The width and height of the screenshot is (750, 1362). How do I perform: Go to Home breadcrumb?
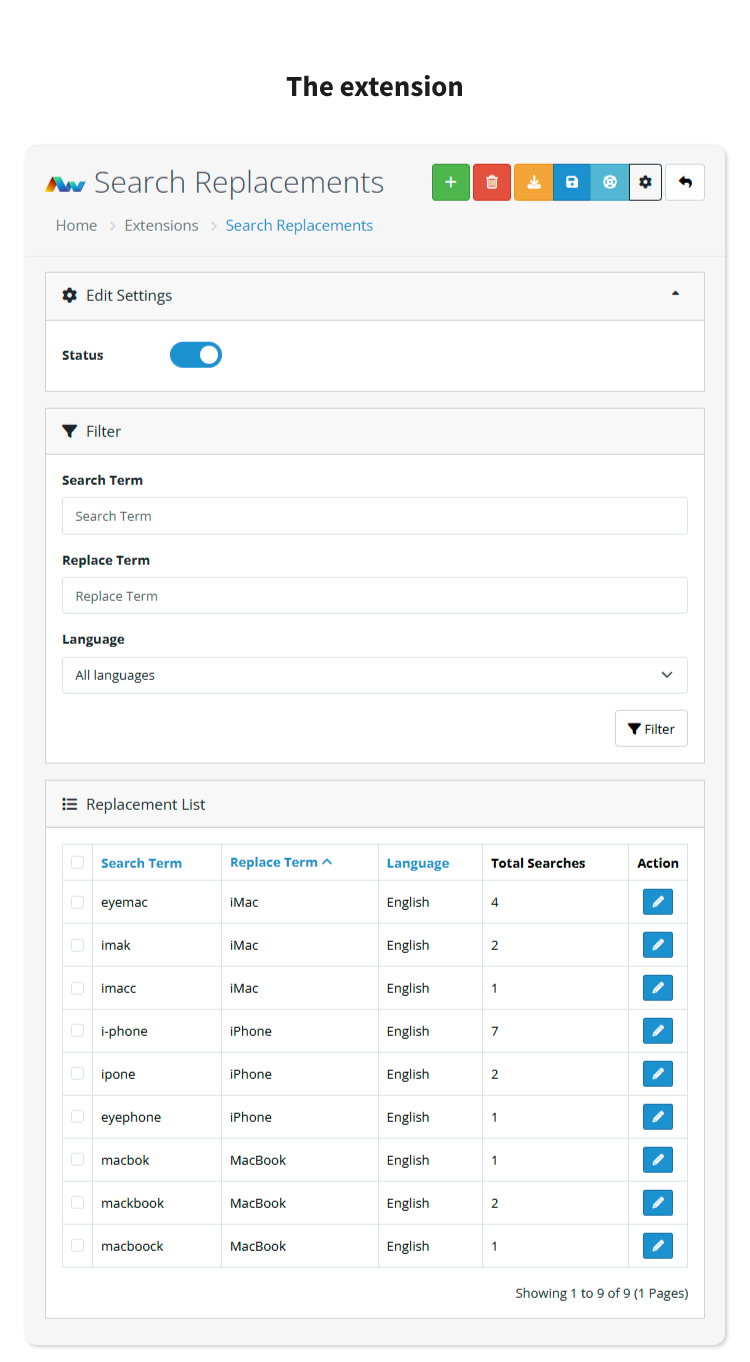[76, 225]
